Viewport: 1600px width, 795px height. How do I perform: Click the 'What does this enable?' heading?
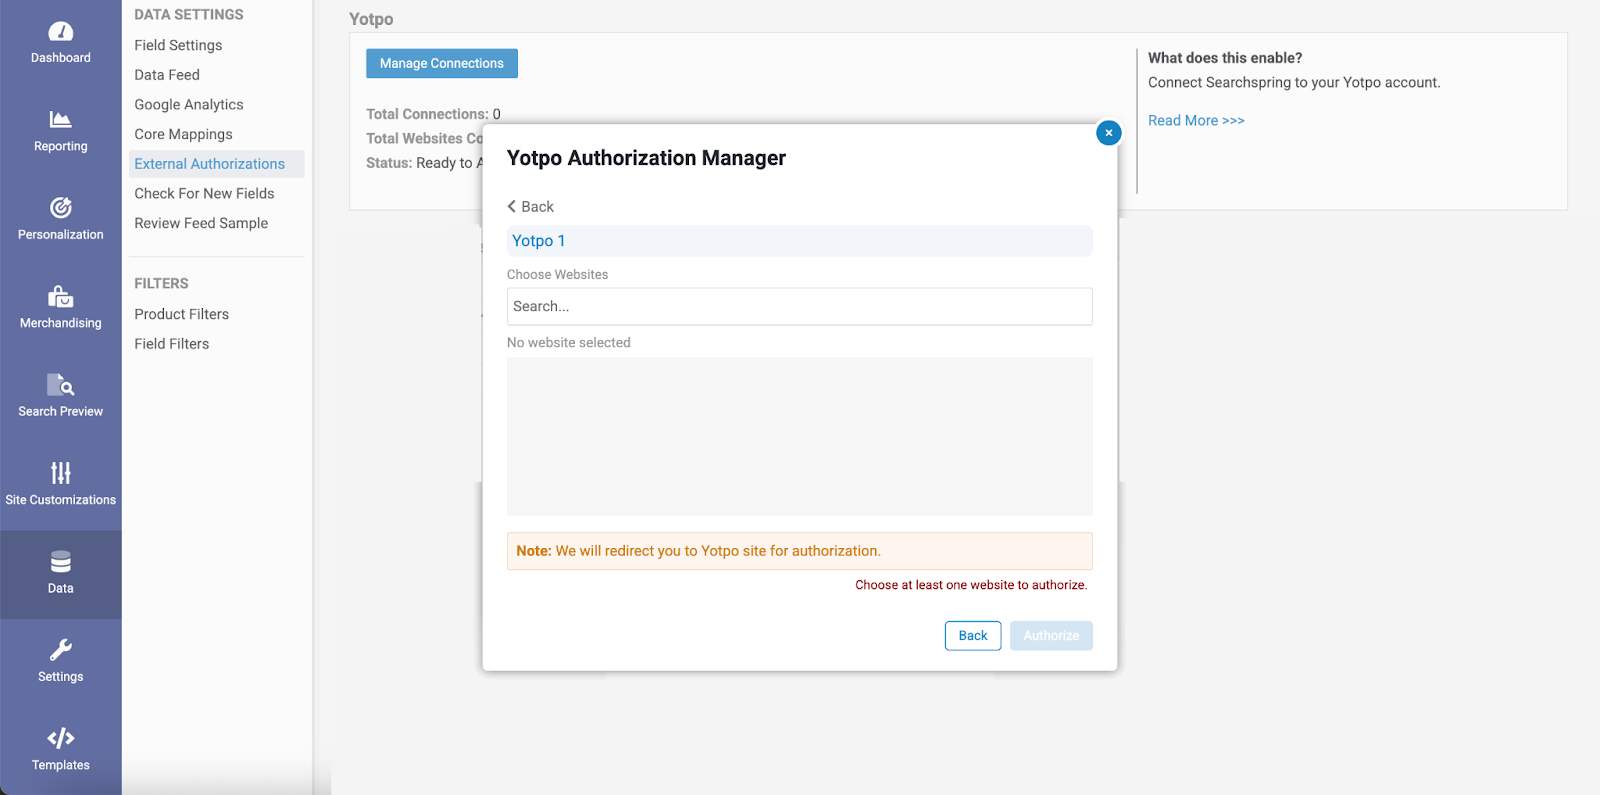pos(1225,58)
